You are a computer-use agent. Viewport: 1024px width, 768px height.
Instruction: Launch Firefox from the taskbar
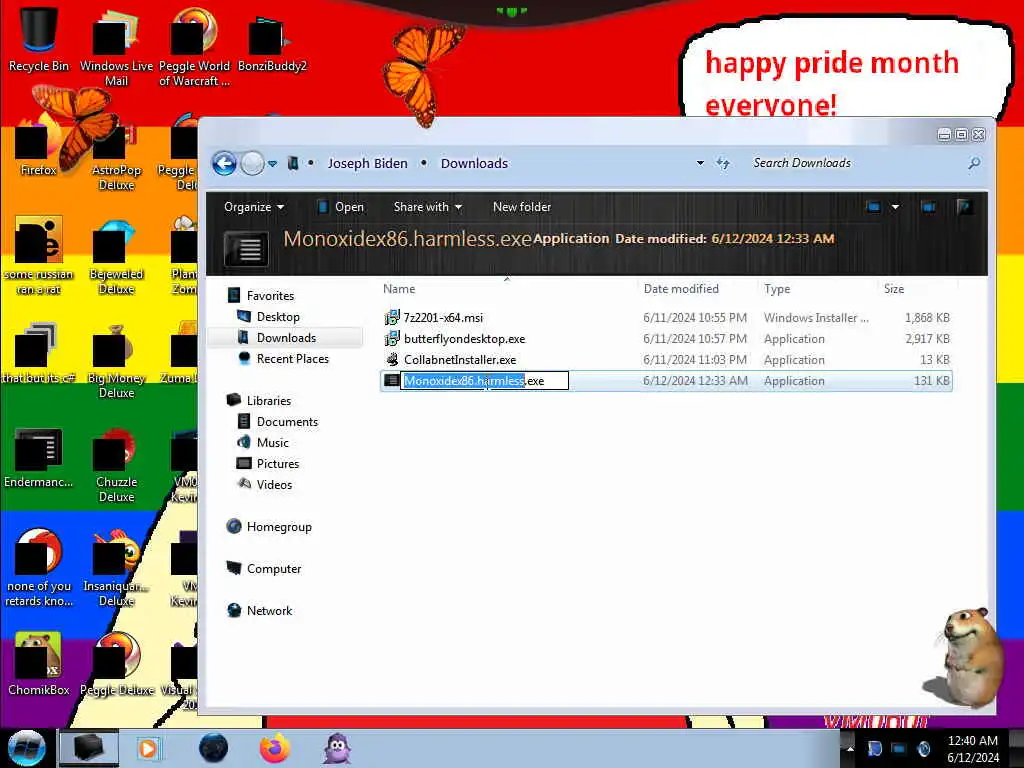275,748
